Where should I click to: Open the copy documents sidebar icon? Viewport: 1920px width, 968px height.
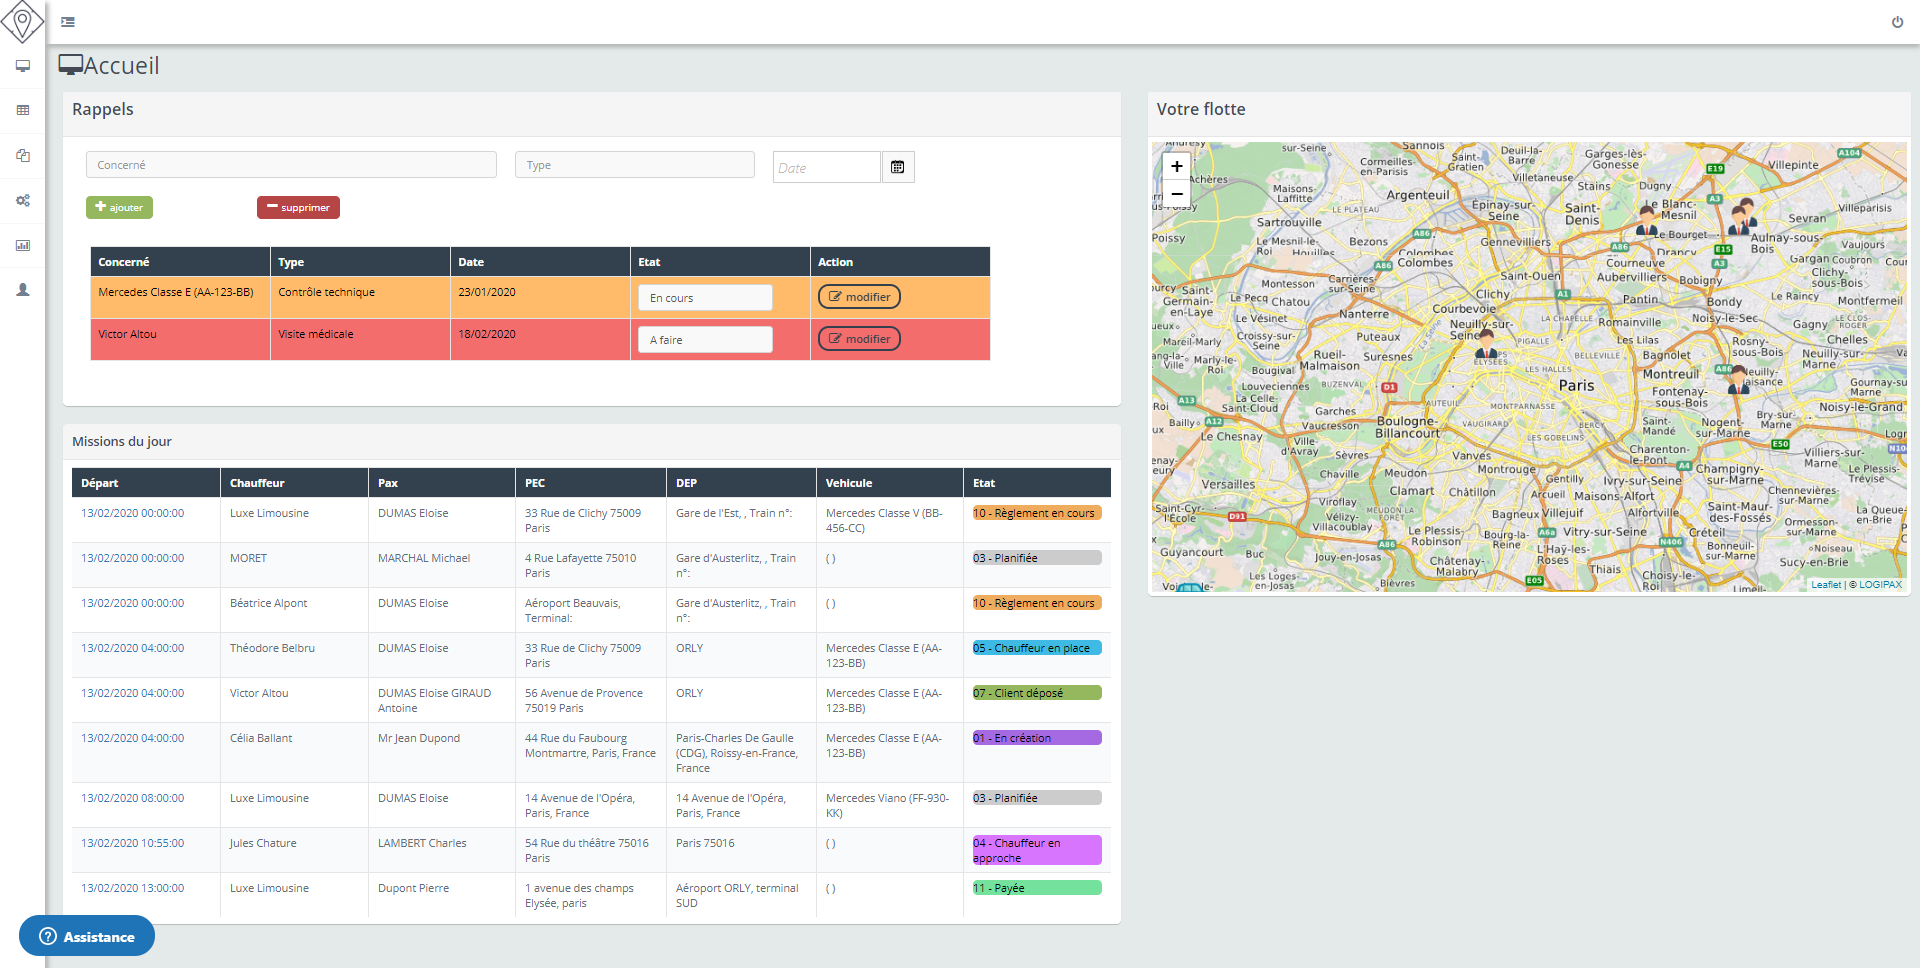(x=22, y=155)
